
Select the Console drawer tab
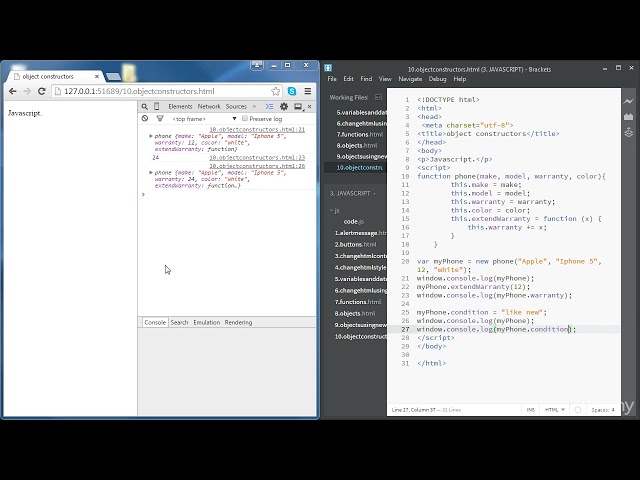(x=155, y=322)
